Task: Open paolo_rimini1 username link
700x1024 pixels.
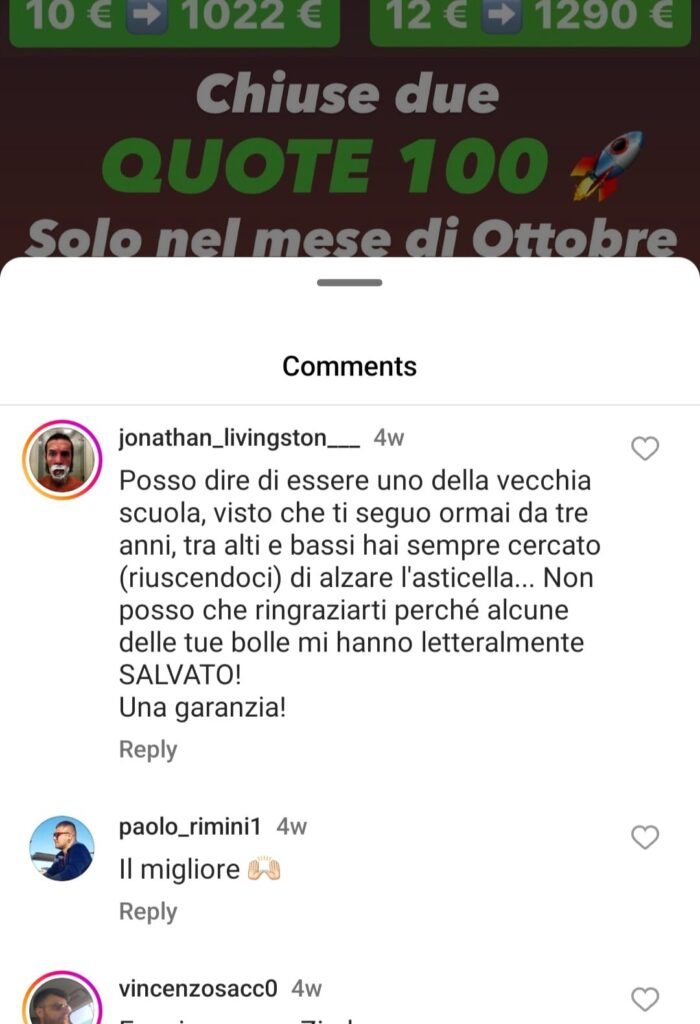Action: (x=189, y=827)
